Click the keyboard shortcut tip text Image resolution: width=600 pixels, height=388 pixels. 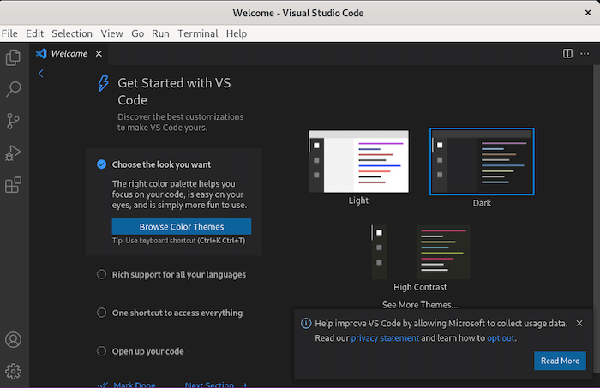[x=179, y=240]
